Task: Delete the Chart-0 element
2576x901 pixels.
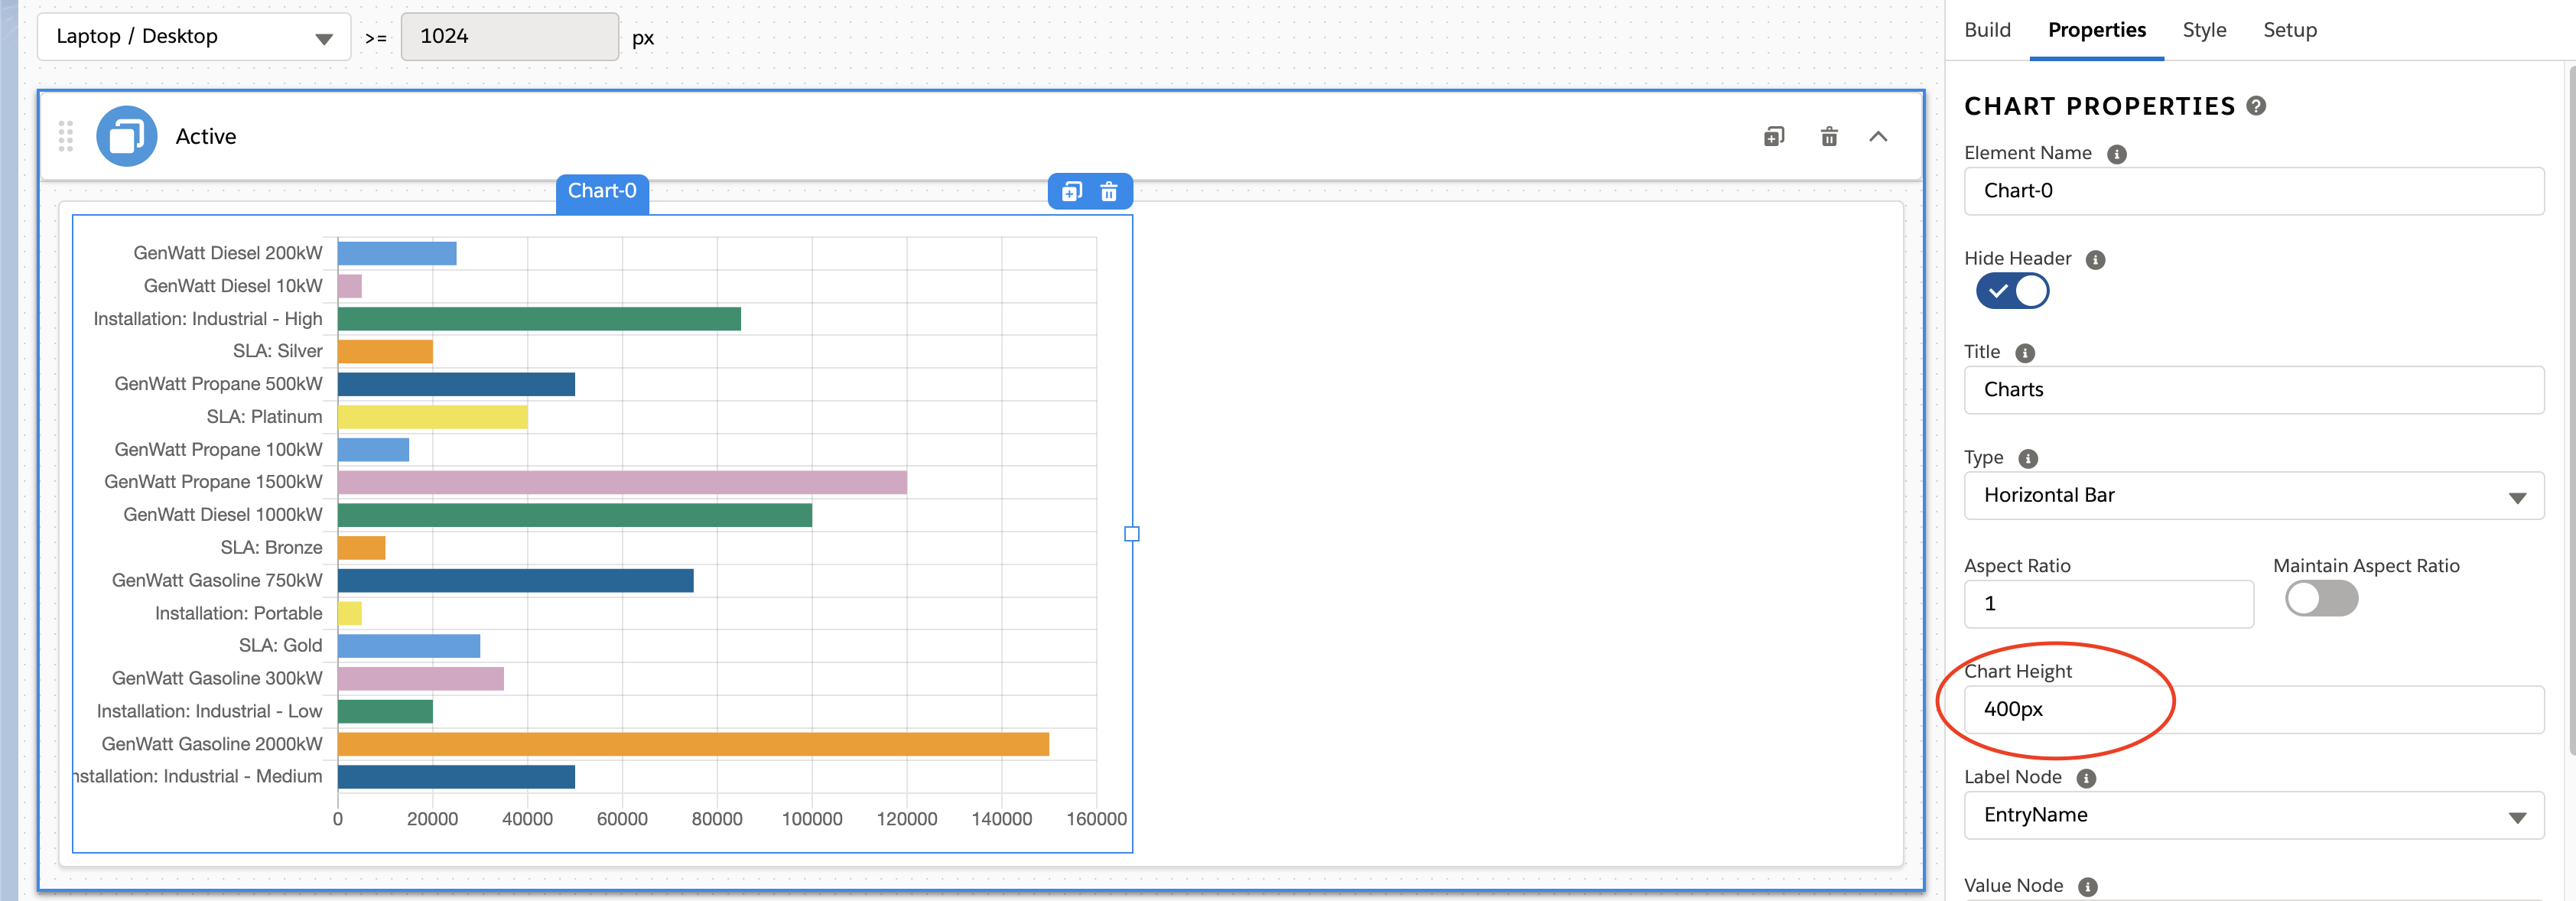Action: click(x=1109, y=192)
